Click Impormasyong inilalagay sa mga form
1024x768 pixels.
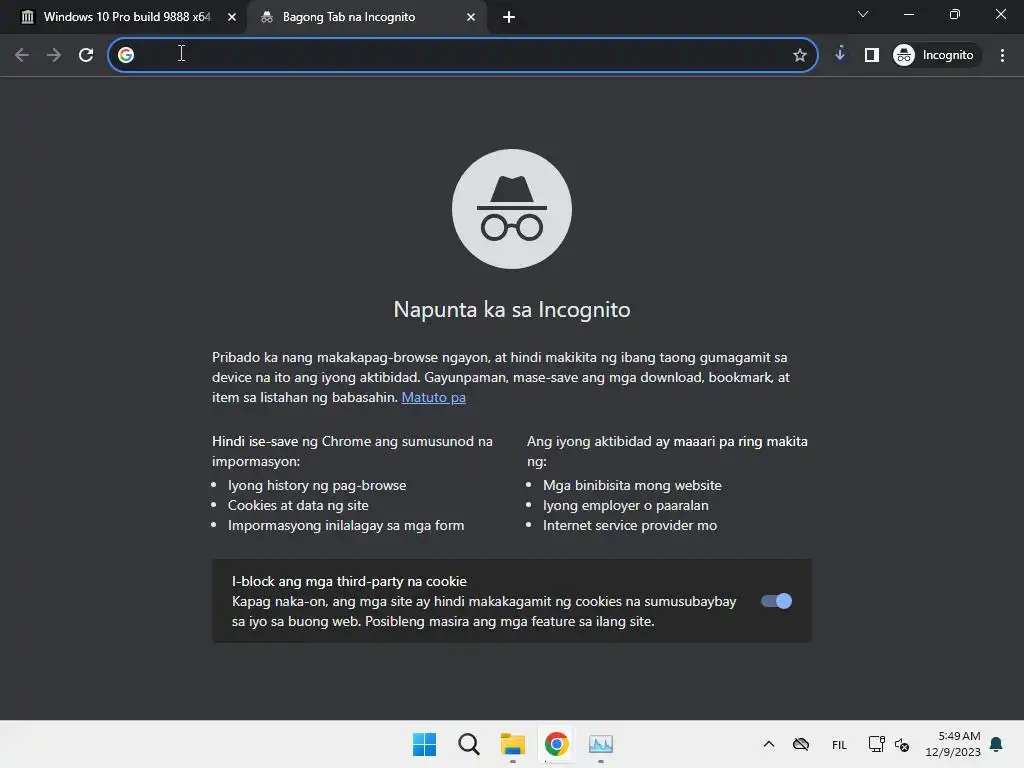pyautogui.click(x=346, y=525)
